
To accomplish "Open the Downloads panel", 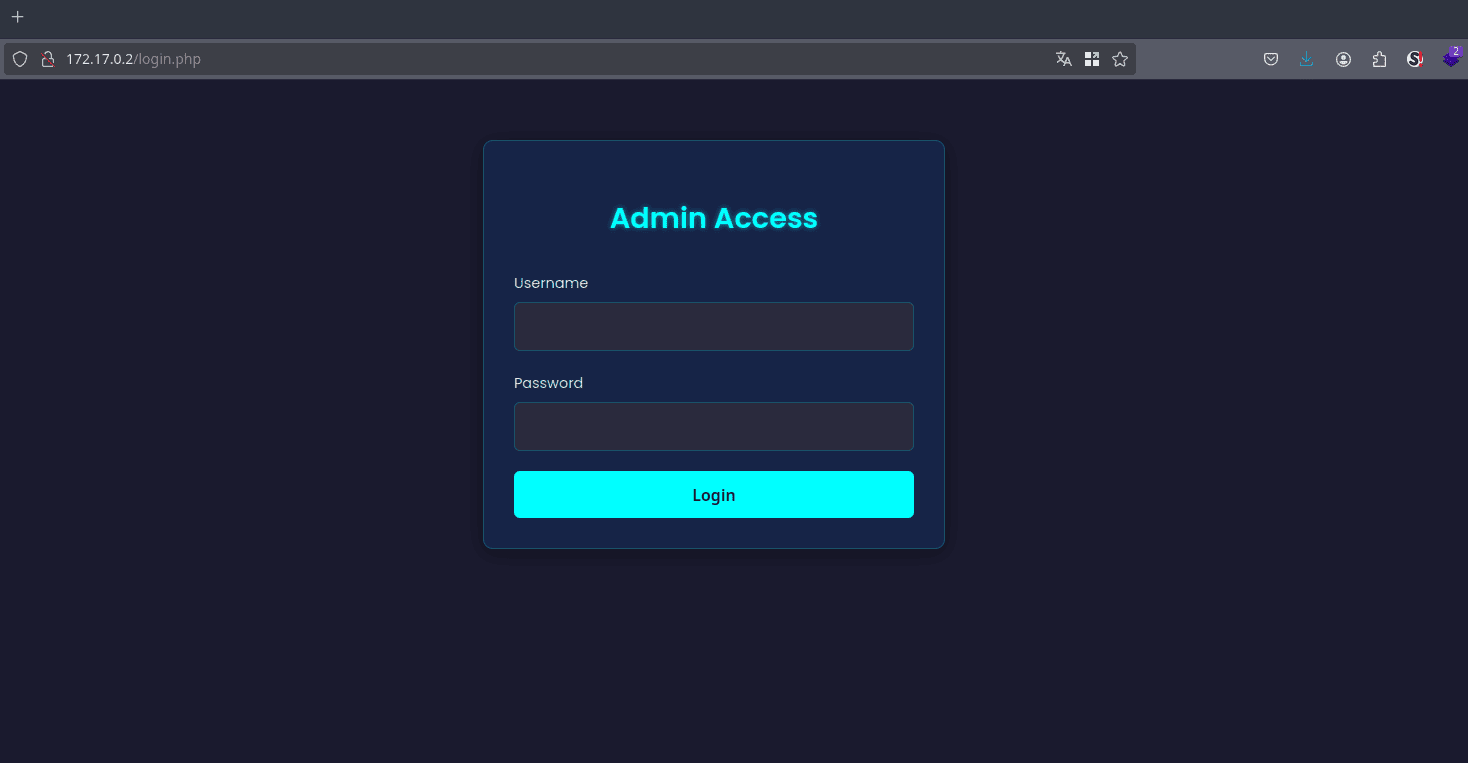I will [x=1306, y=59].
